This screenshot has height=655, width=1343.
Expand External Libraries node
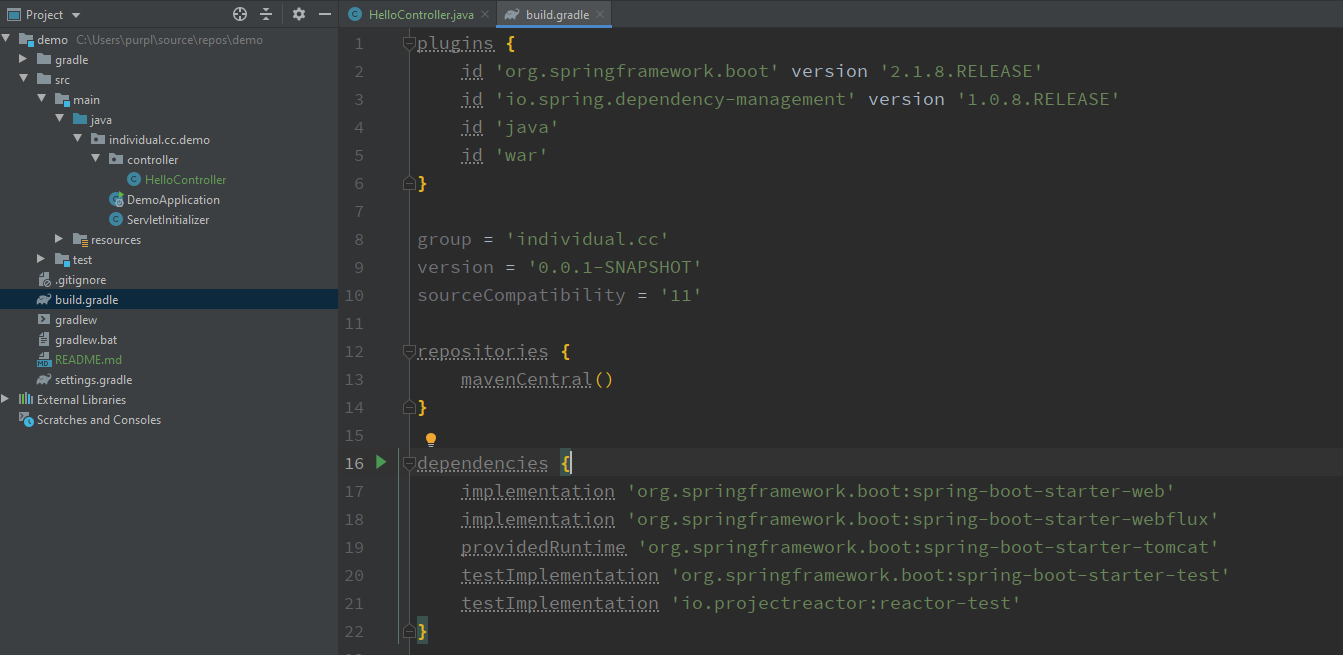(x=6, y=399)
